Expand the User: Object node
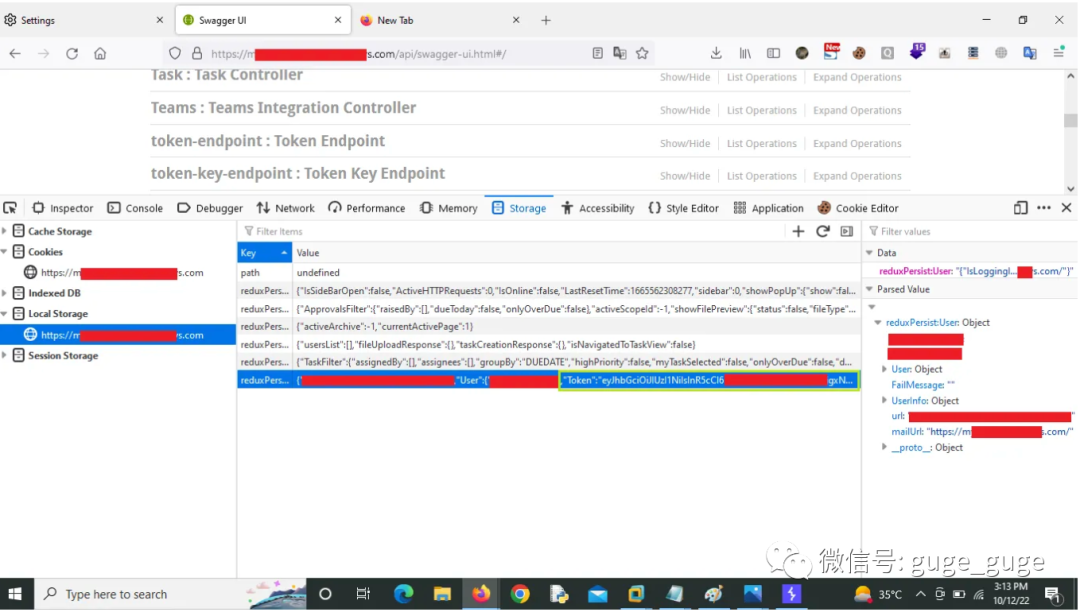Viewport: 1080px width, 612px height. click(885, 369)
